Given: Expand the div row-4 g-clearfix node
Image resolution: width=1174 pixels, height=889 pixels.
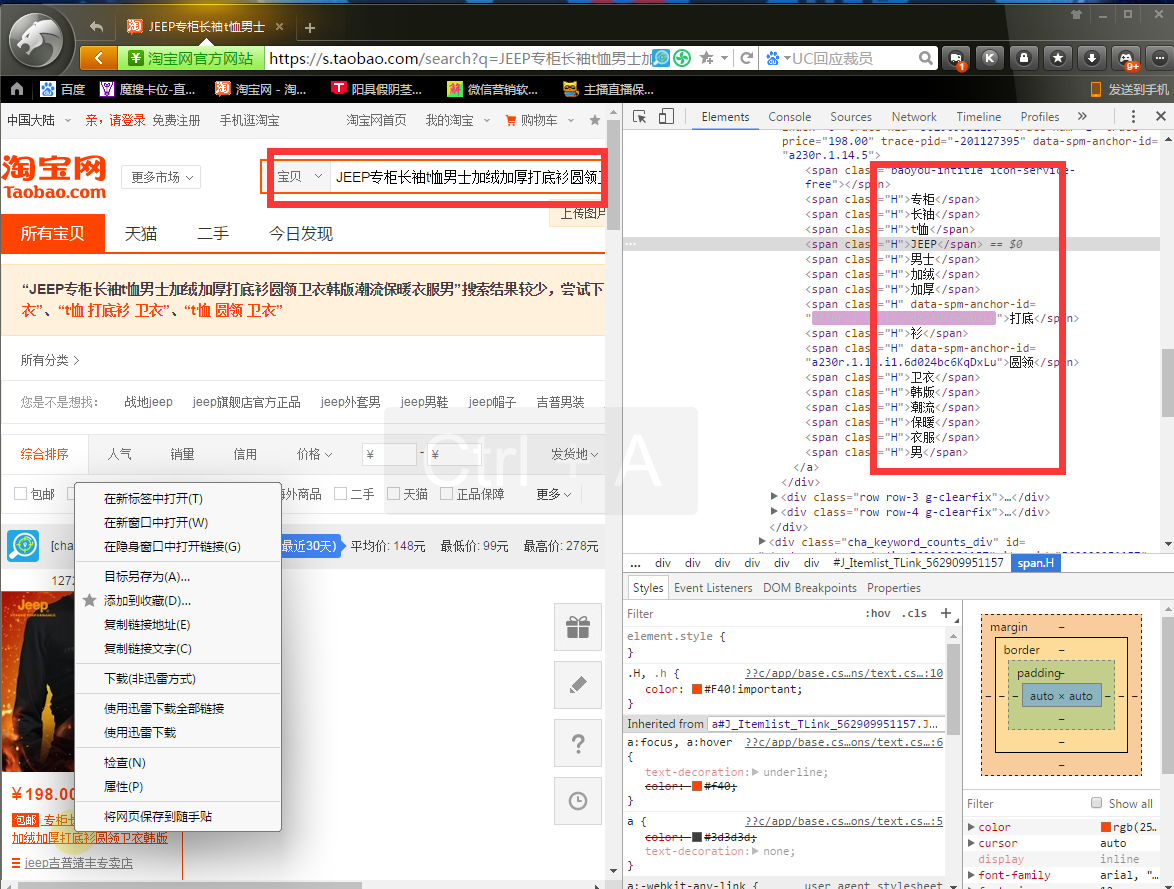Looking at the screenshot, I should click(773, 512).
